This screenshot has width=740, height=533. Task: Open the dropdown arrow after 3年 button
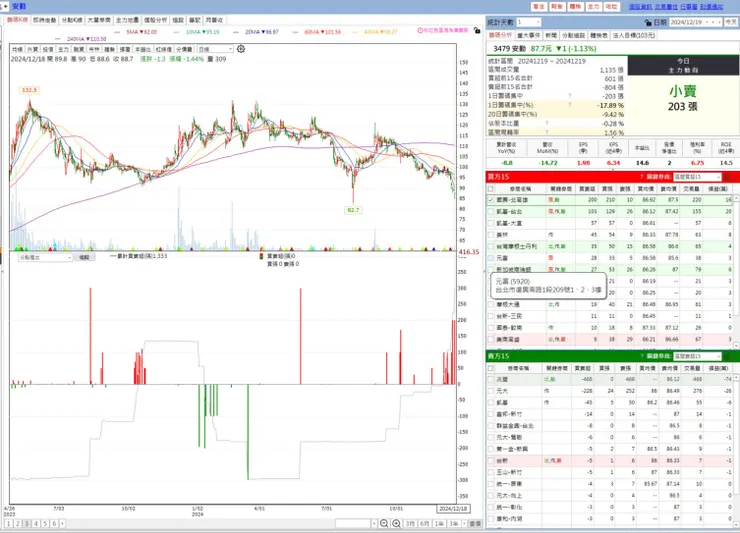click(x=464, y=523)
